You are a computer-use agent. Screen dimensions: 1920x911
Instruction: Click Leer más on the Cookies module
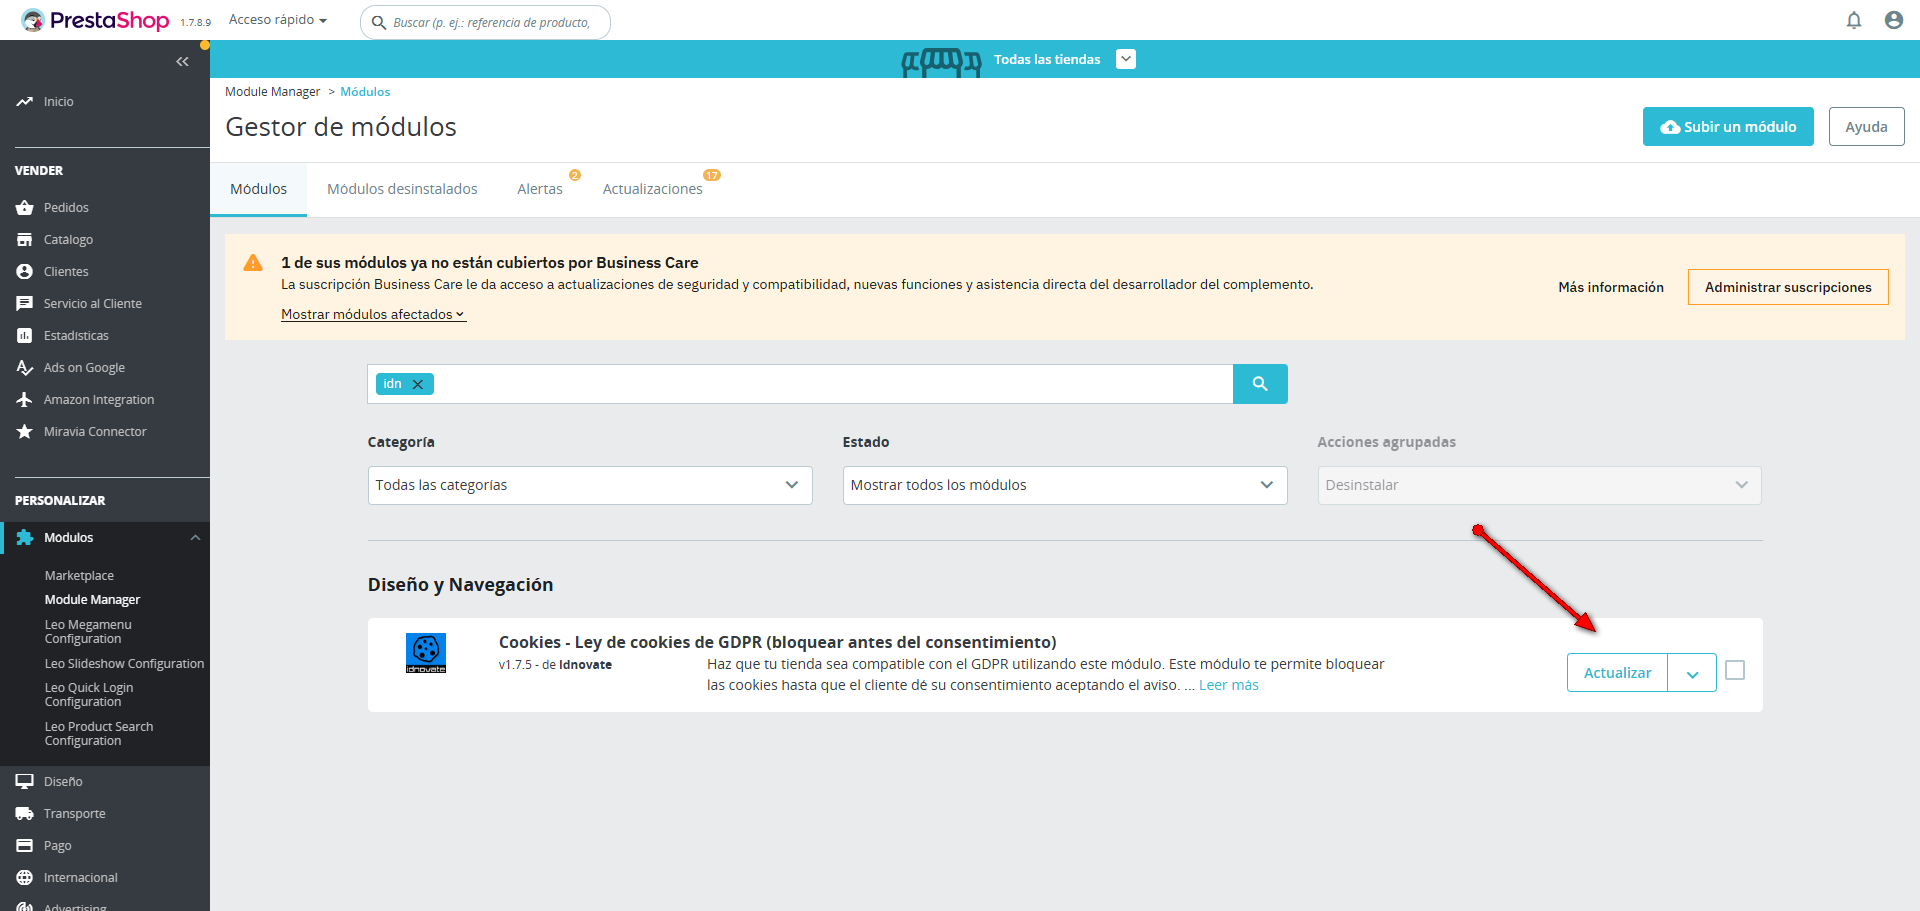click(x=1229, y=685)
